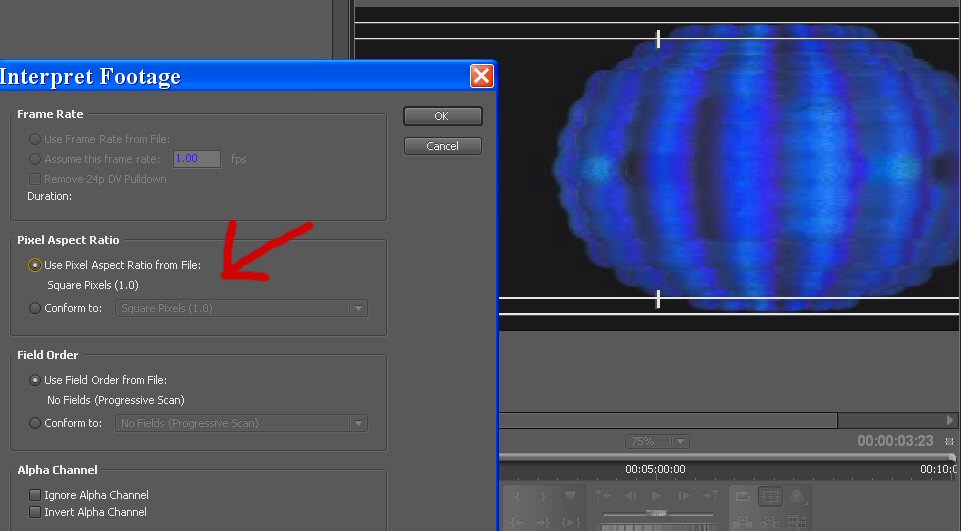
Task: Click right arrow of monitor scrollbar
Action: point(950,420)
